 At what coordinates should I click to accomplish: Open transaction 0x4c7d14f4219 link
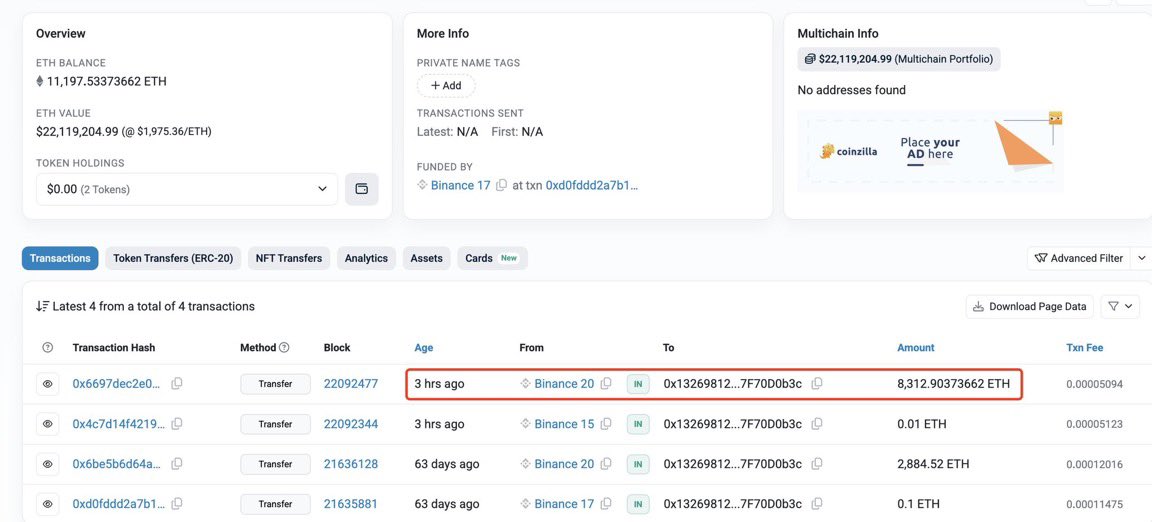pyautogui.click(x=118, y=424)
